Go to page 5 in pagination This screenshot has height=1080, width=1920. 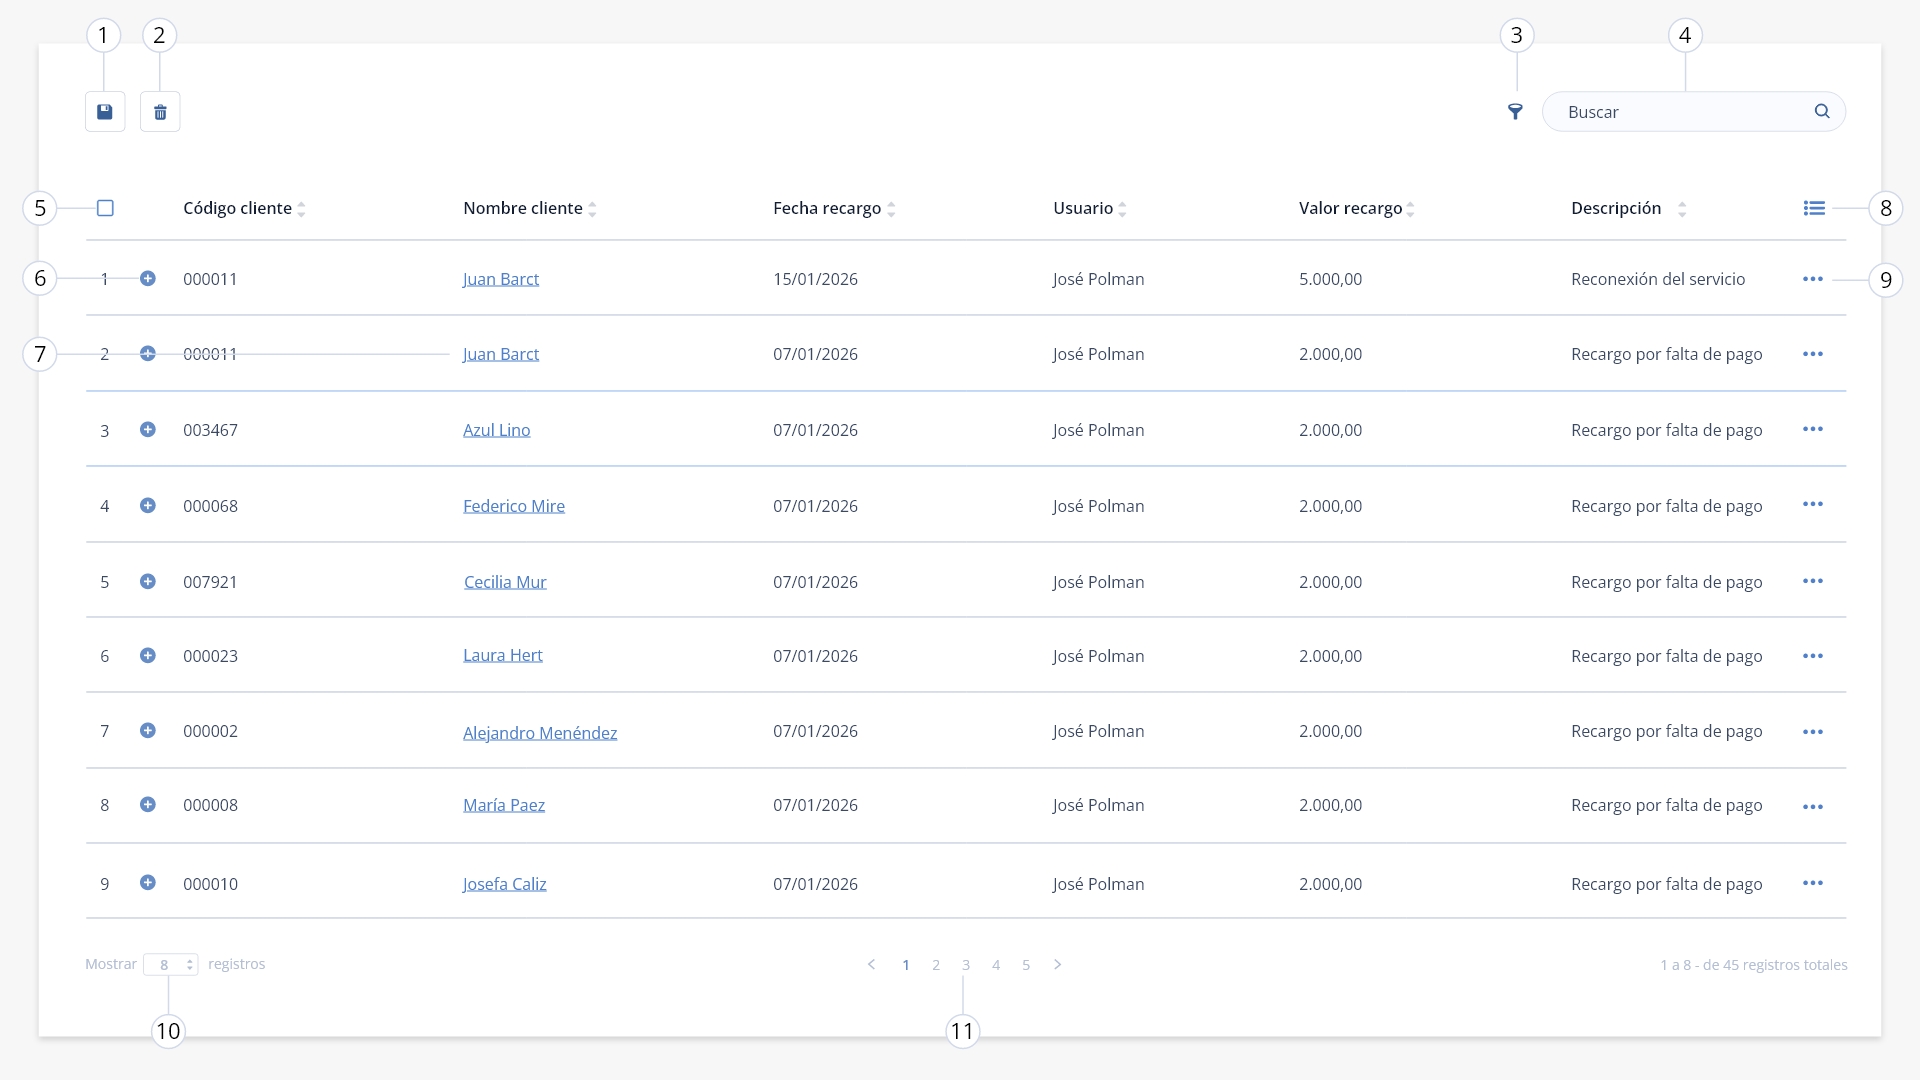tap(1026, 965)
